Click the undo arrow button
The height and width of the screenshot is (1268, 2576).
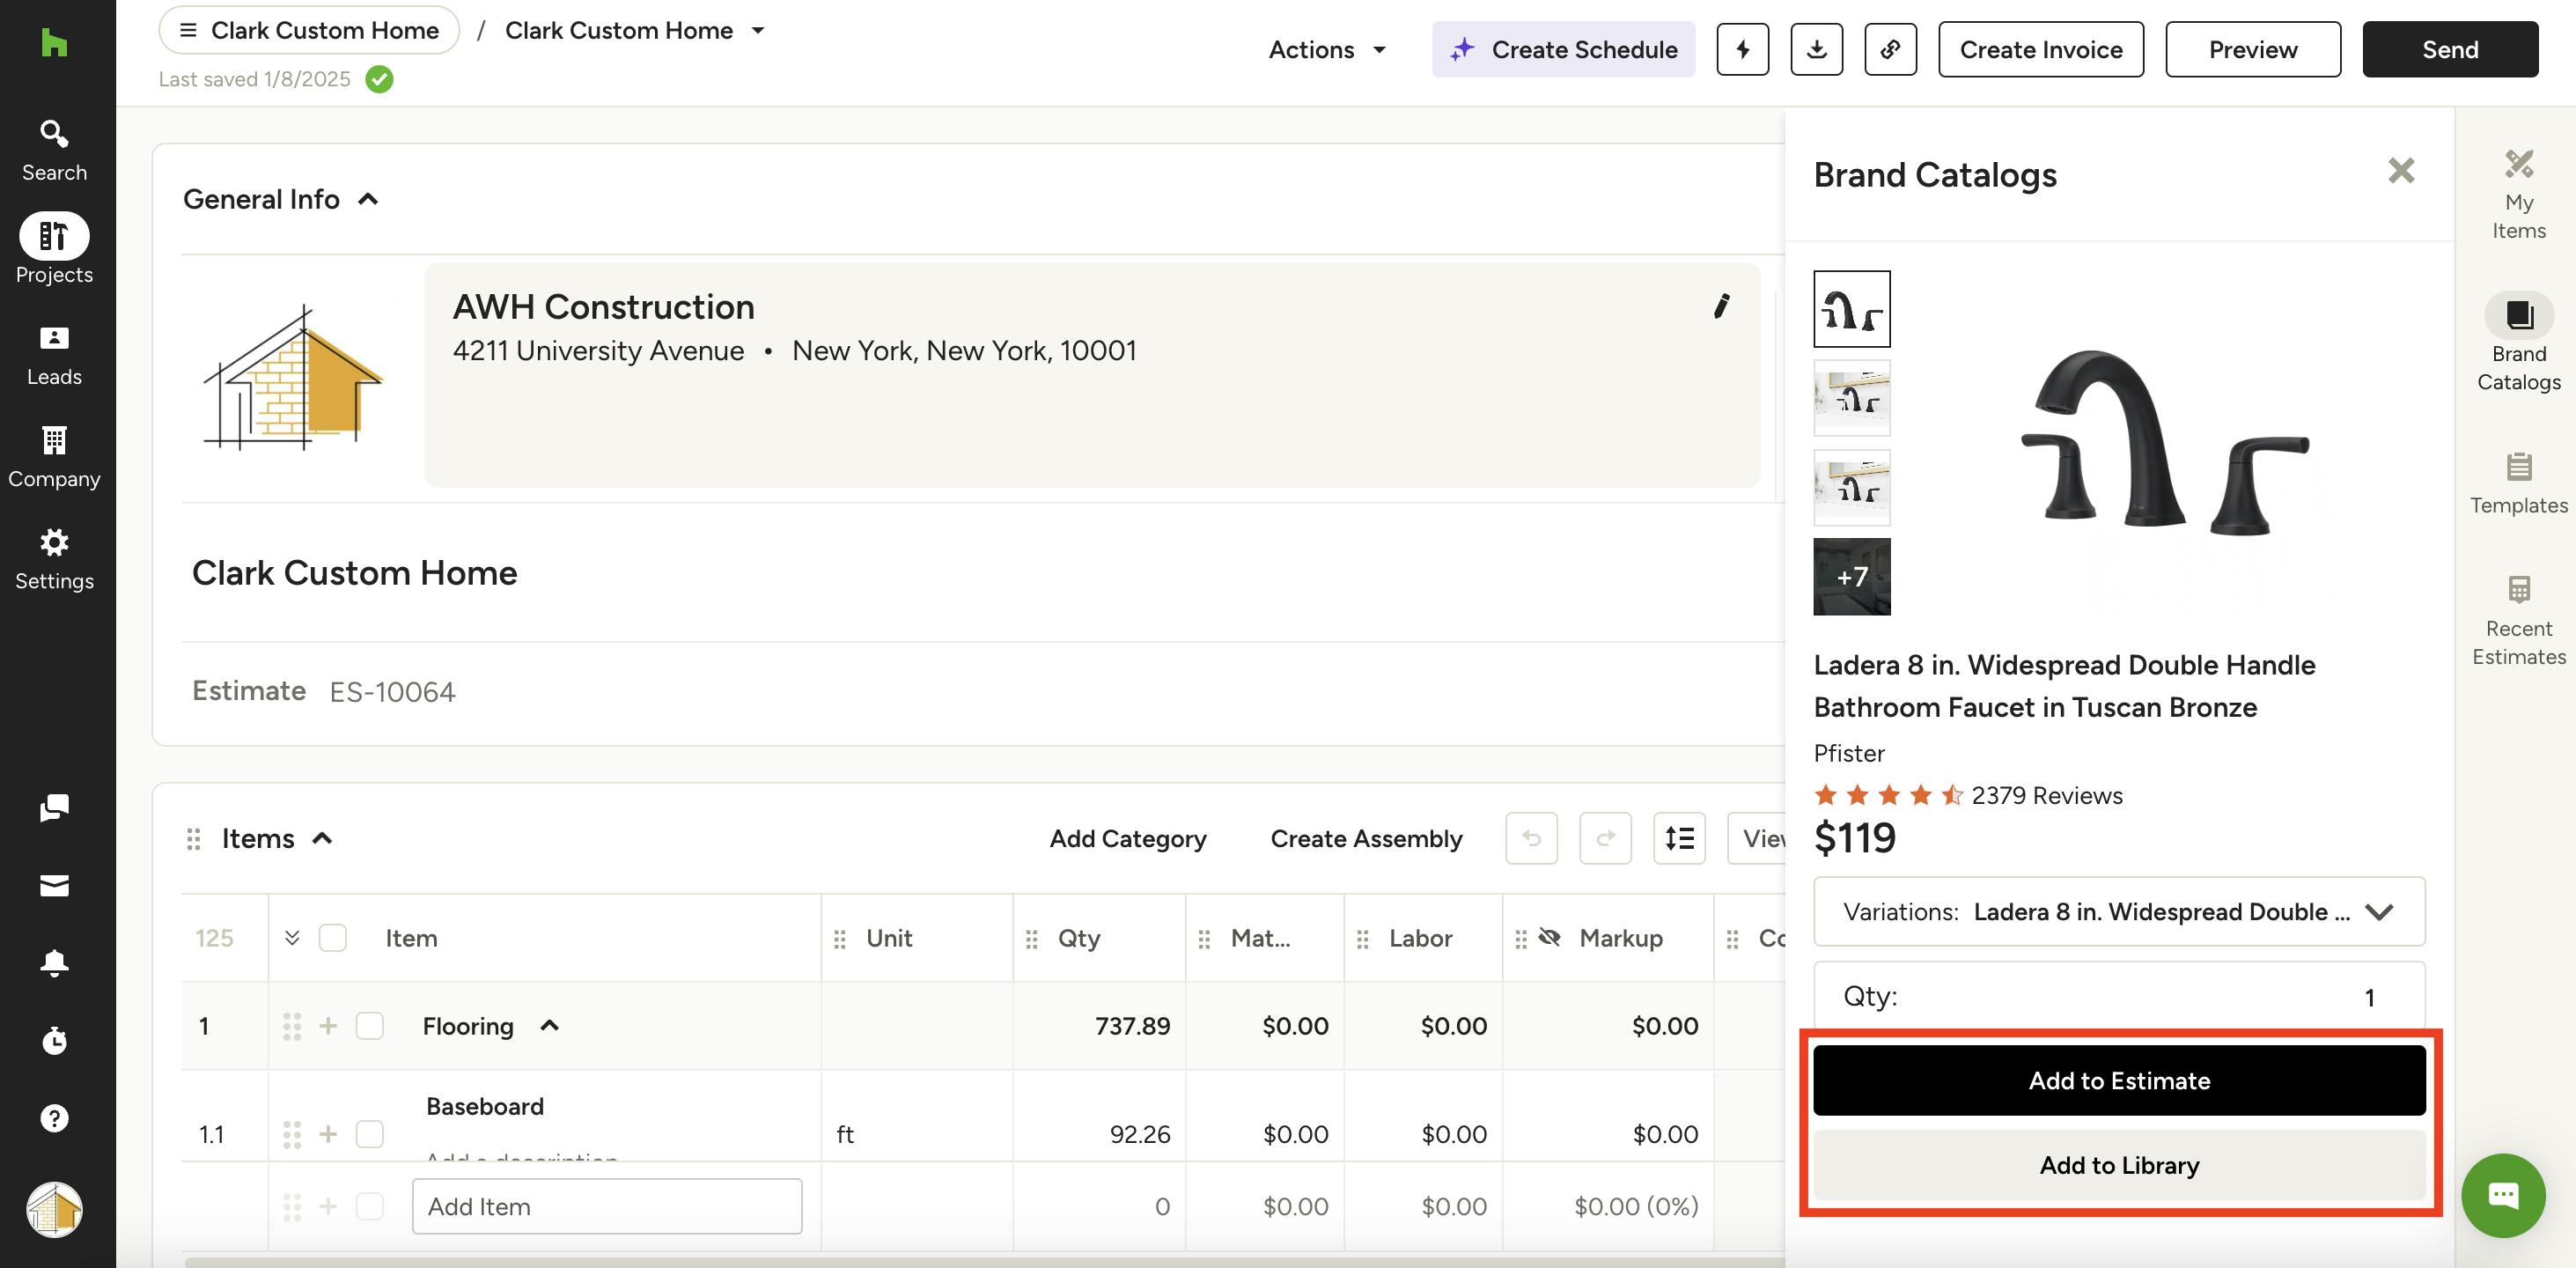coord(1531,838)
